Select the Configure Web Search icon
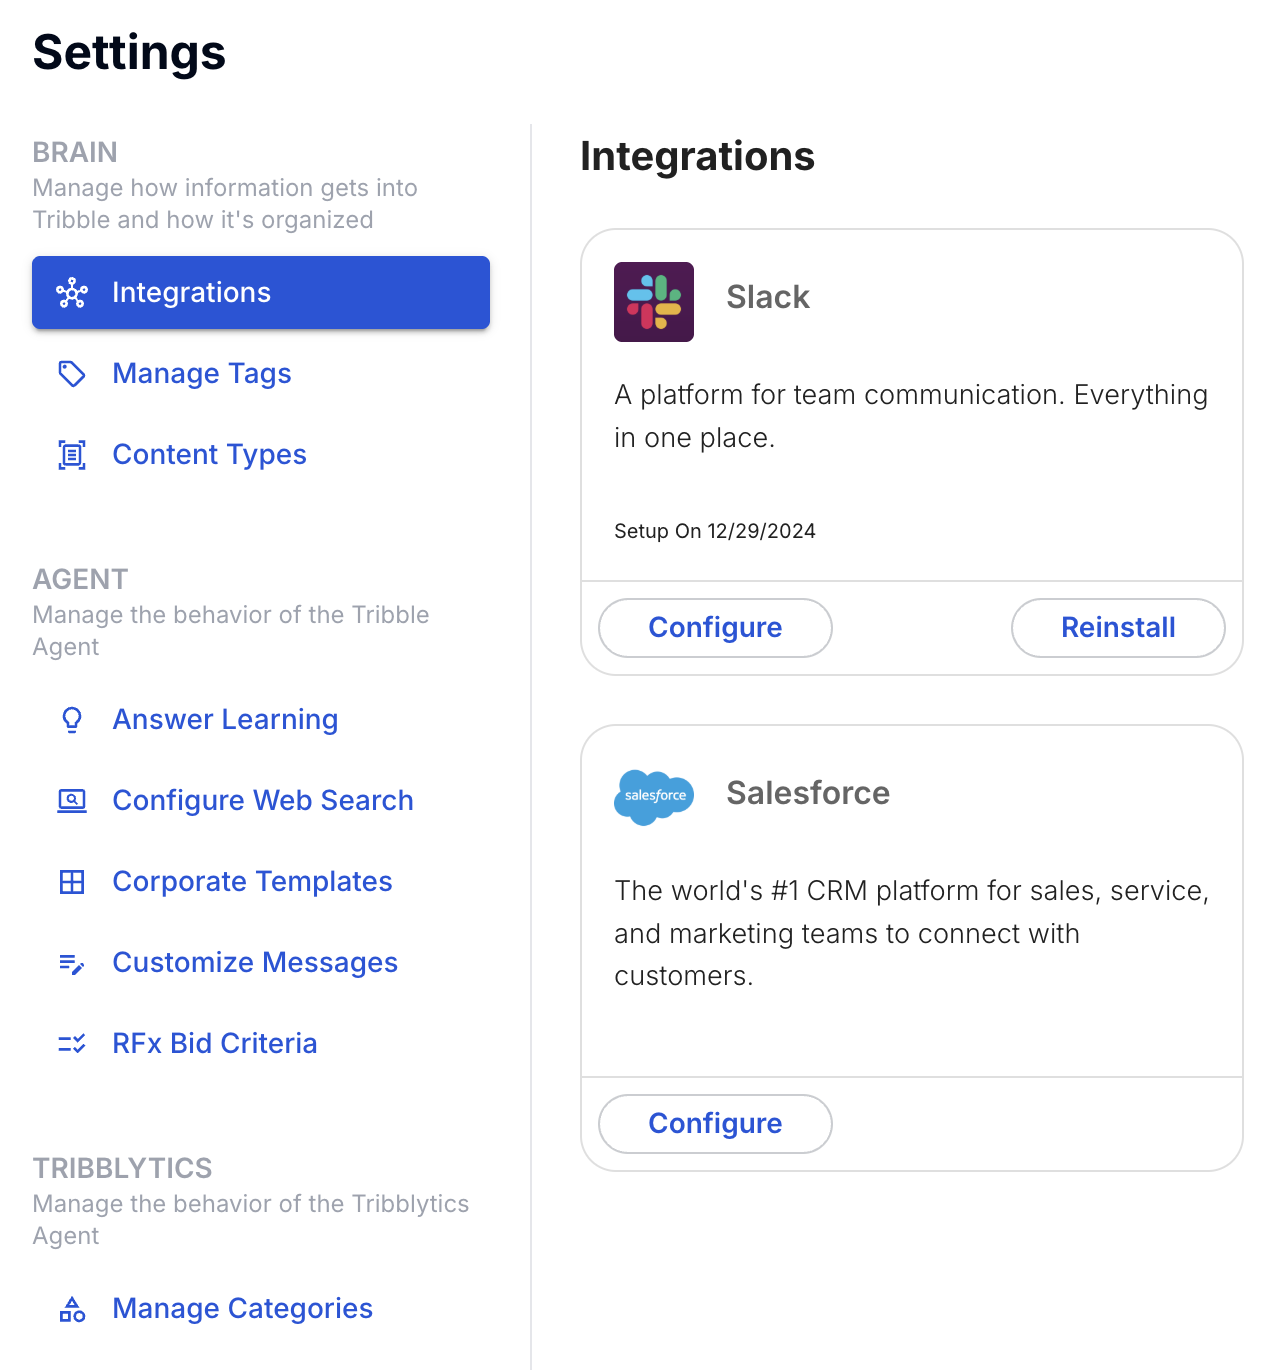The height and width of the screenshot is (1370, 1274). [x=72, y=800]
